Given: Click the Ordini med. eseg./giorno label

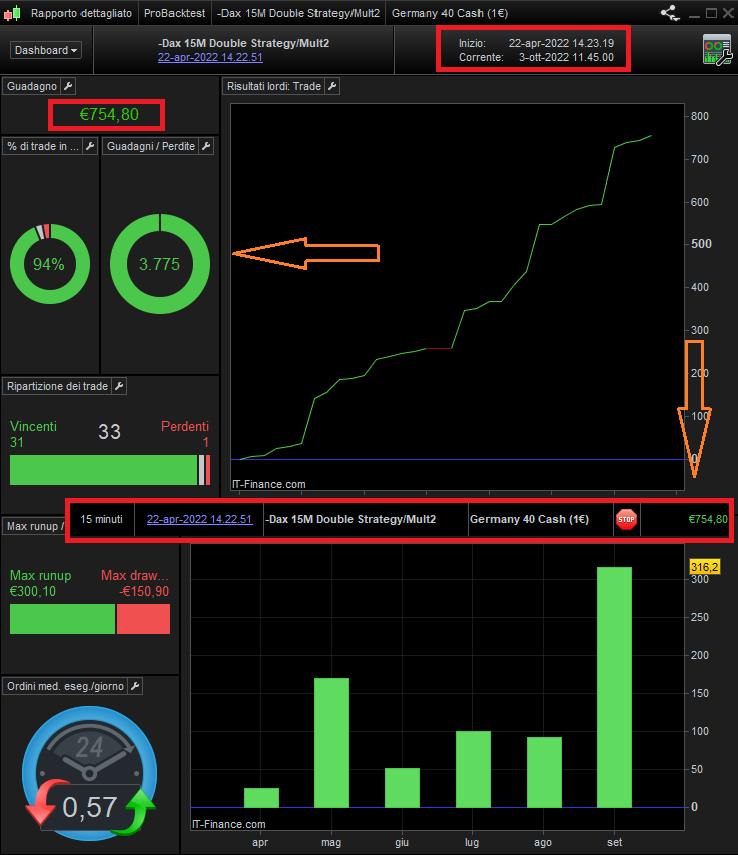Looking at the screenshot, I should (65, 686).
